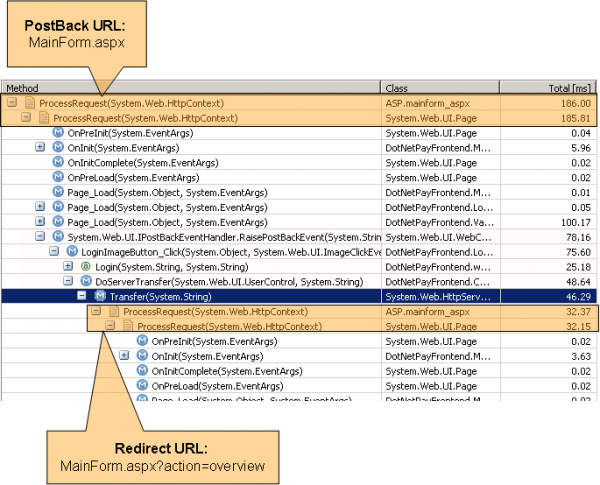Click the page icon of the 32.37 ProcessRequest row
The width and height of the screenshot is (600, 485).
click(x=114, y=311)
